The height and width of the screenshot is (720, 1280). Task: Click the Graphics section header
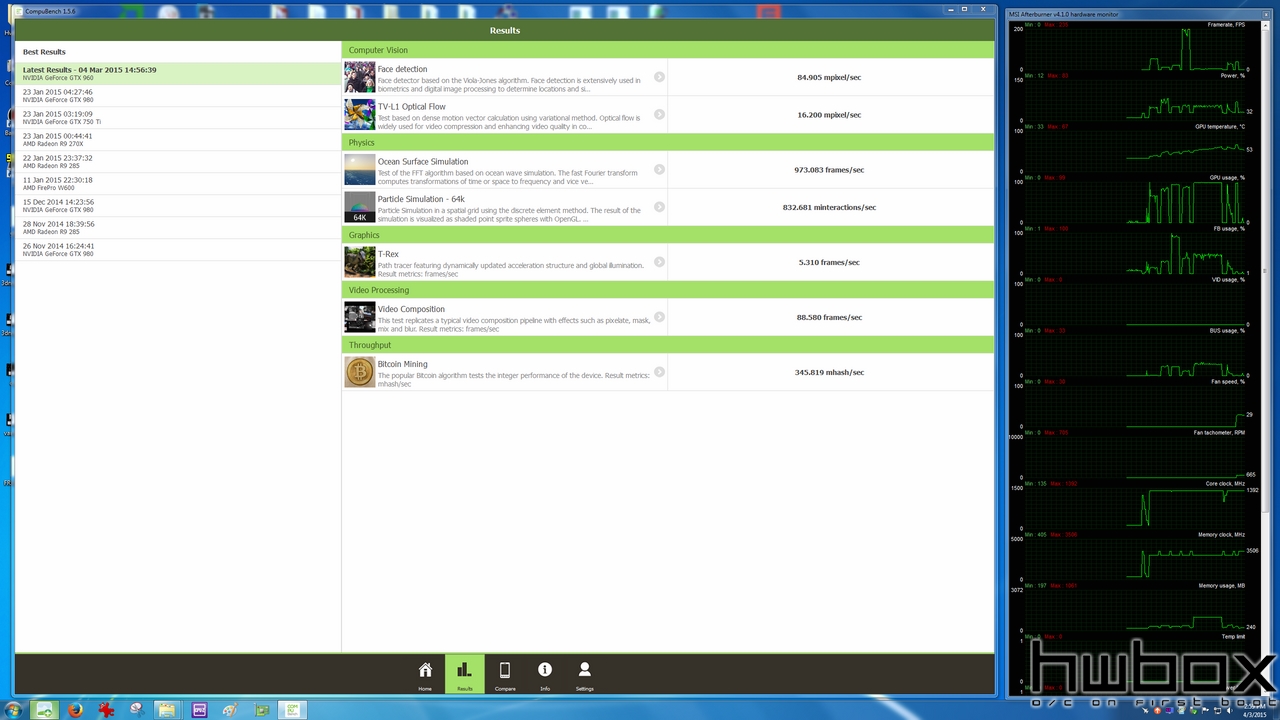(x=668, y=235)
